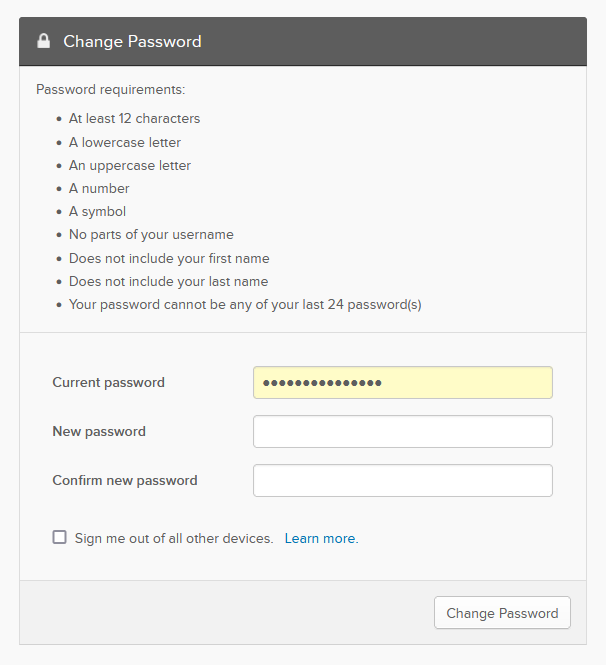Click the Change Password header title
Screen dimensions: 606x665
coord(132,42)
